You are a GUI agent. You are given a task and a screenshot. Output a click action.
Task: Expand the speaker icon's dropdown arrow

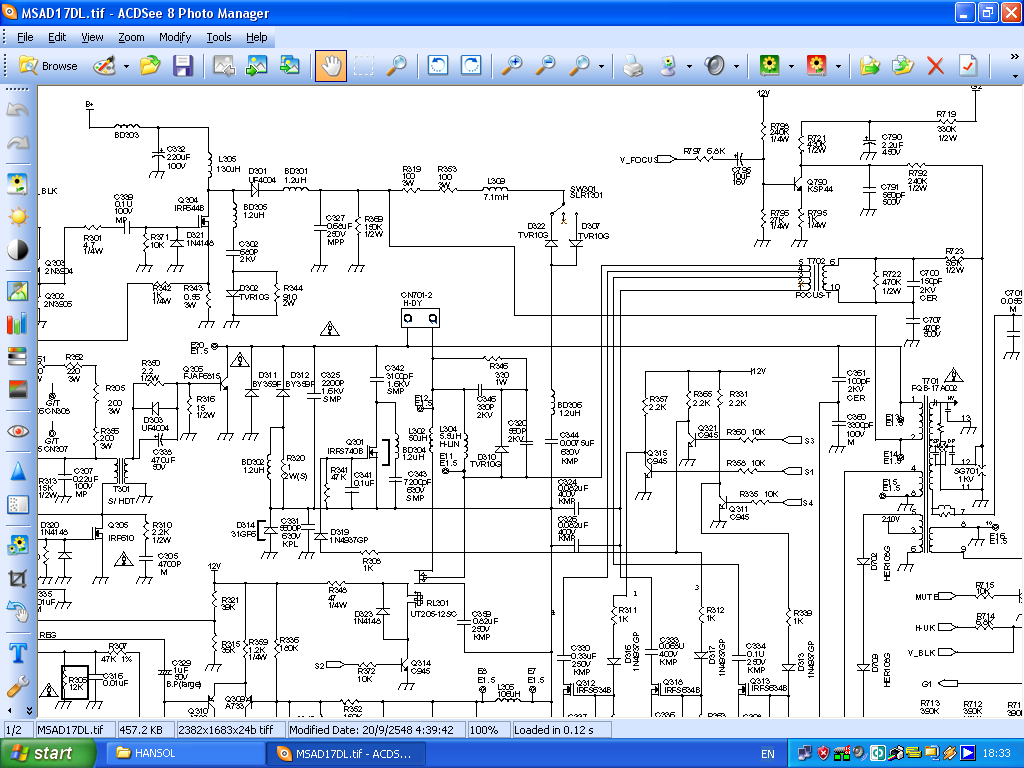tap(737, 66)
